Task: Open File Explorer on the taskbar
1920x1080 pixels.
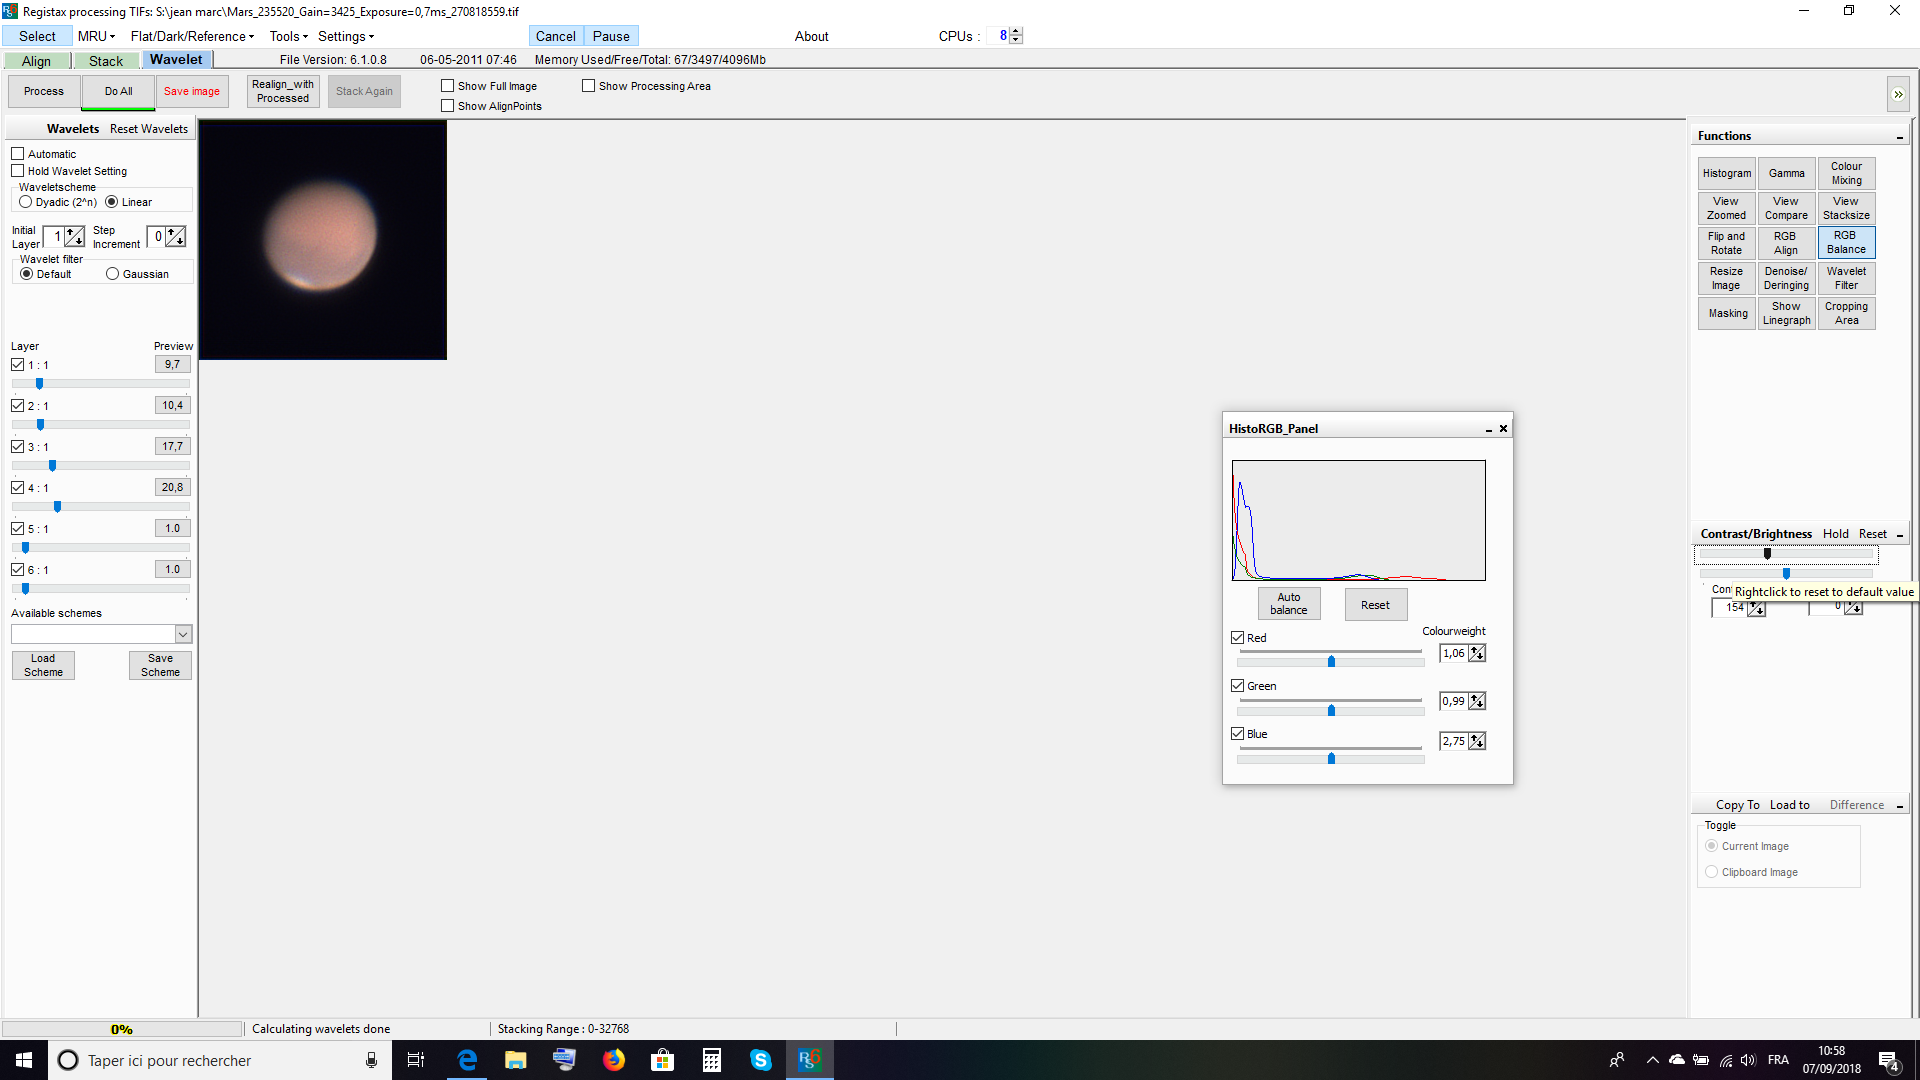Action: (x=515, y=1060)
